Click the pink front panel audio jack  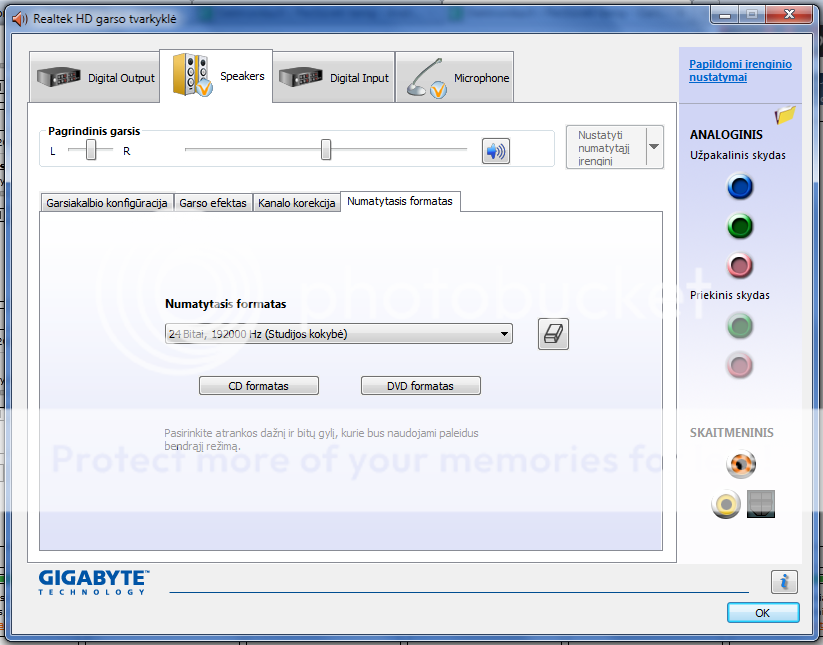click(x=739, y=365)
